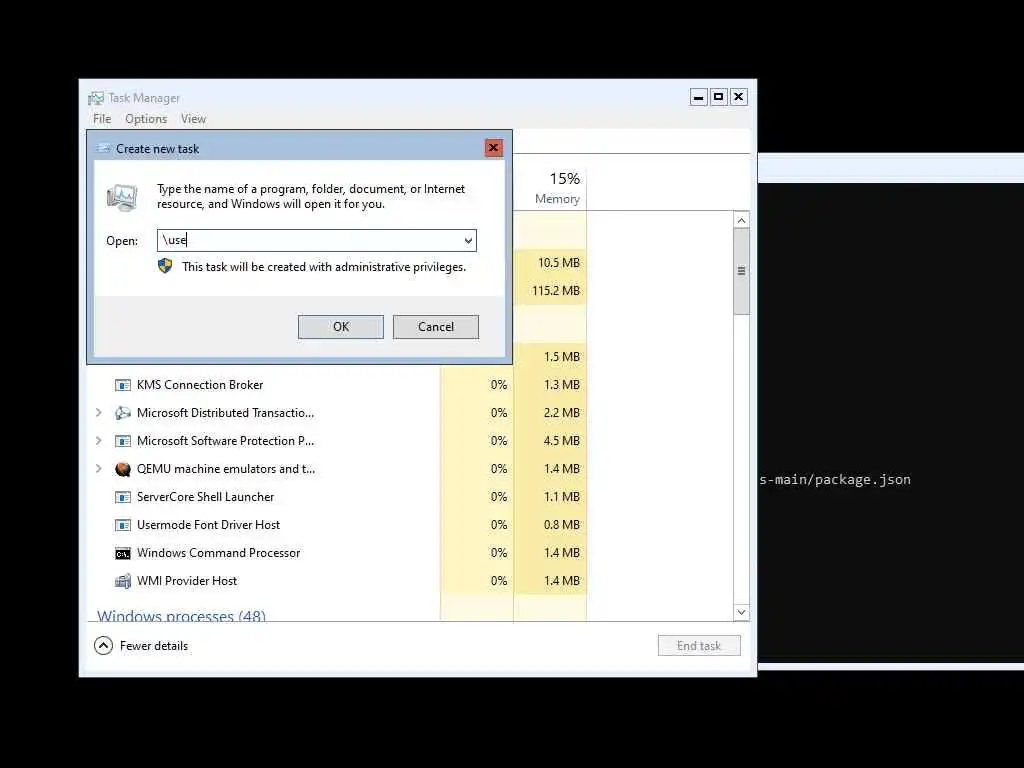Click the Windows Command Processor icon
Image resolution: width=1024 pixels, height=768 pixels.
pyautogui.click(x=123, y=553)
